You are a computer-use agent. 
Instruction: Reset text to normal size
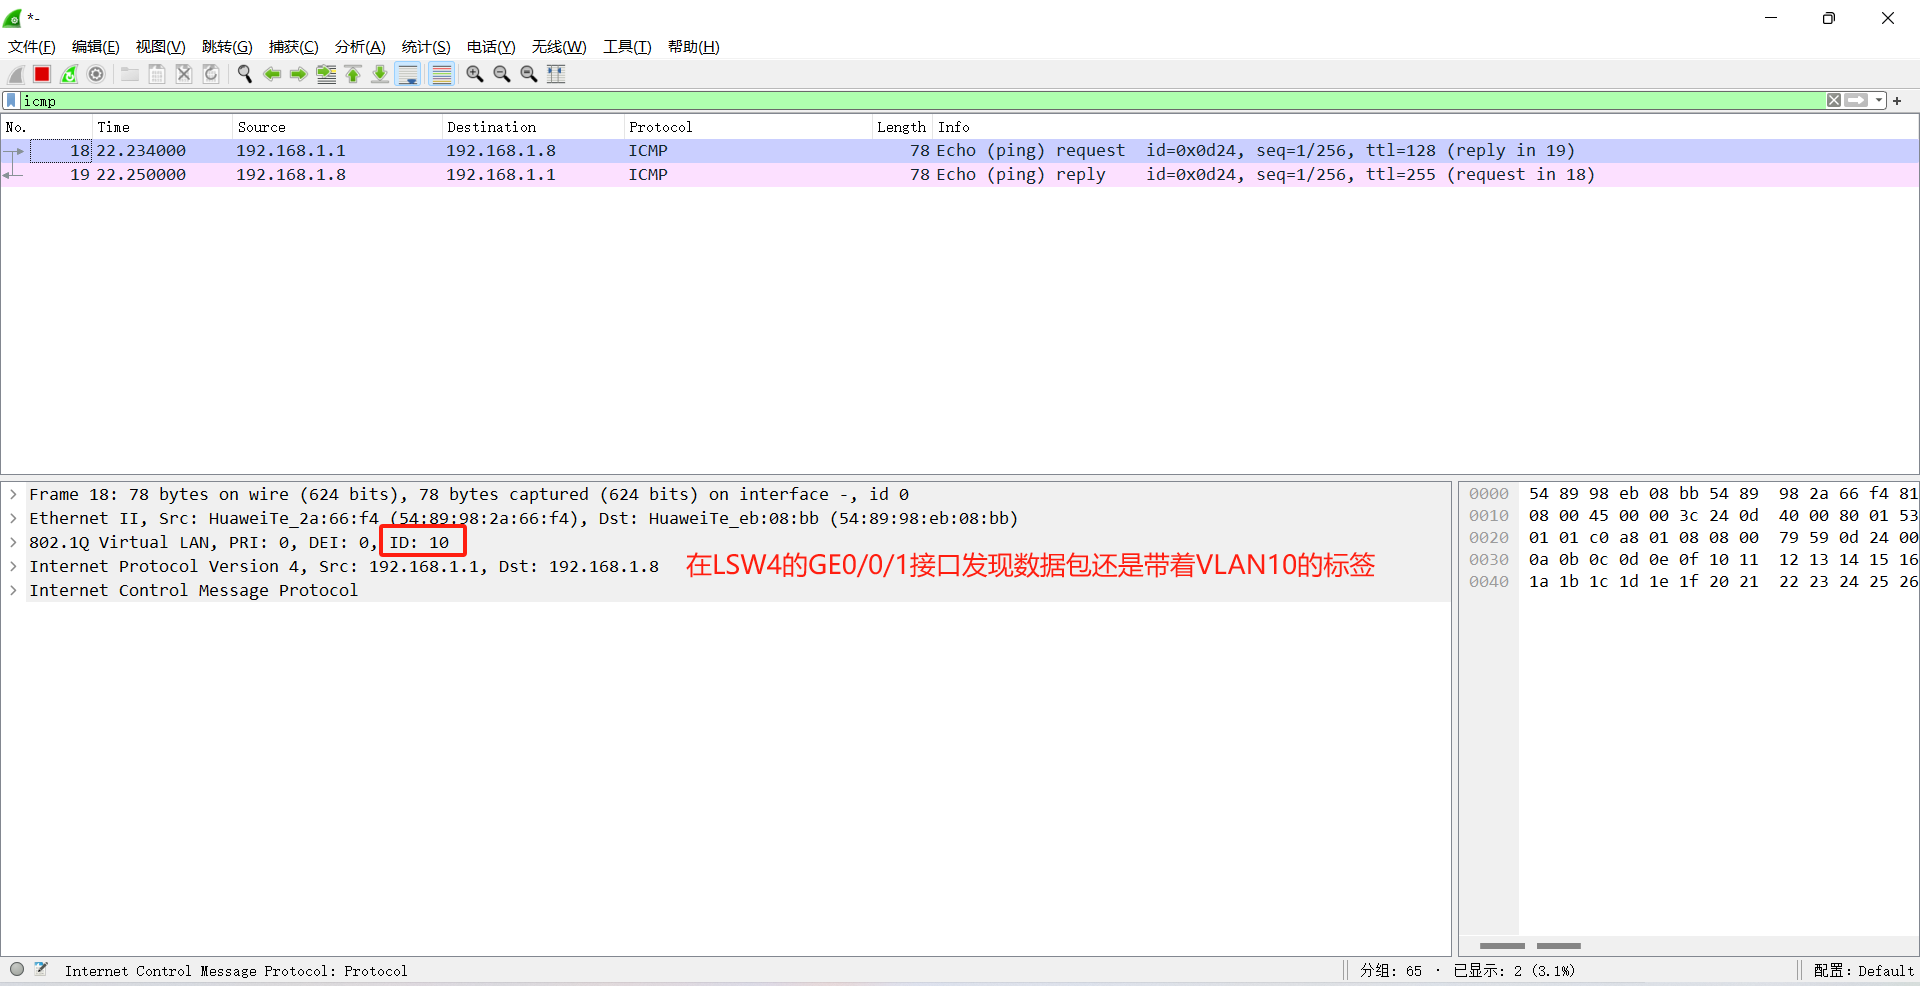529,74
